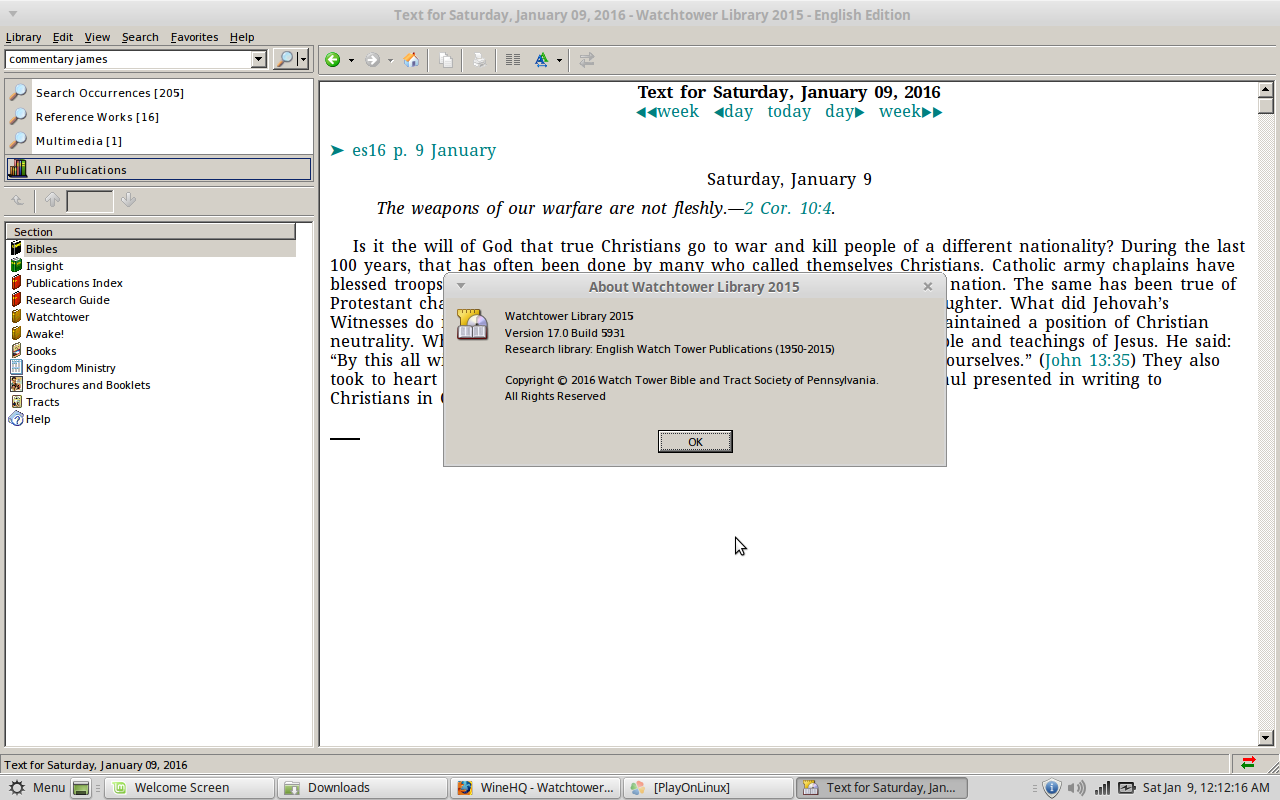
Task: Click the volume icon in system tray
Action: click(x=1077, y=788)
